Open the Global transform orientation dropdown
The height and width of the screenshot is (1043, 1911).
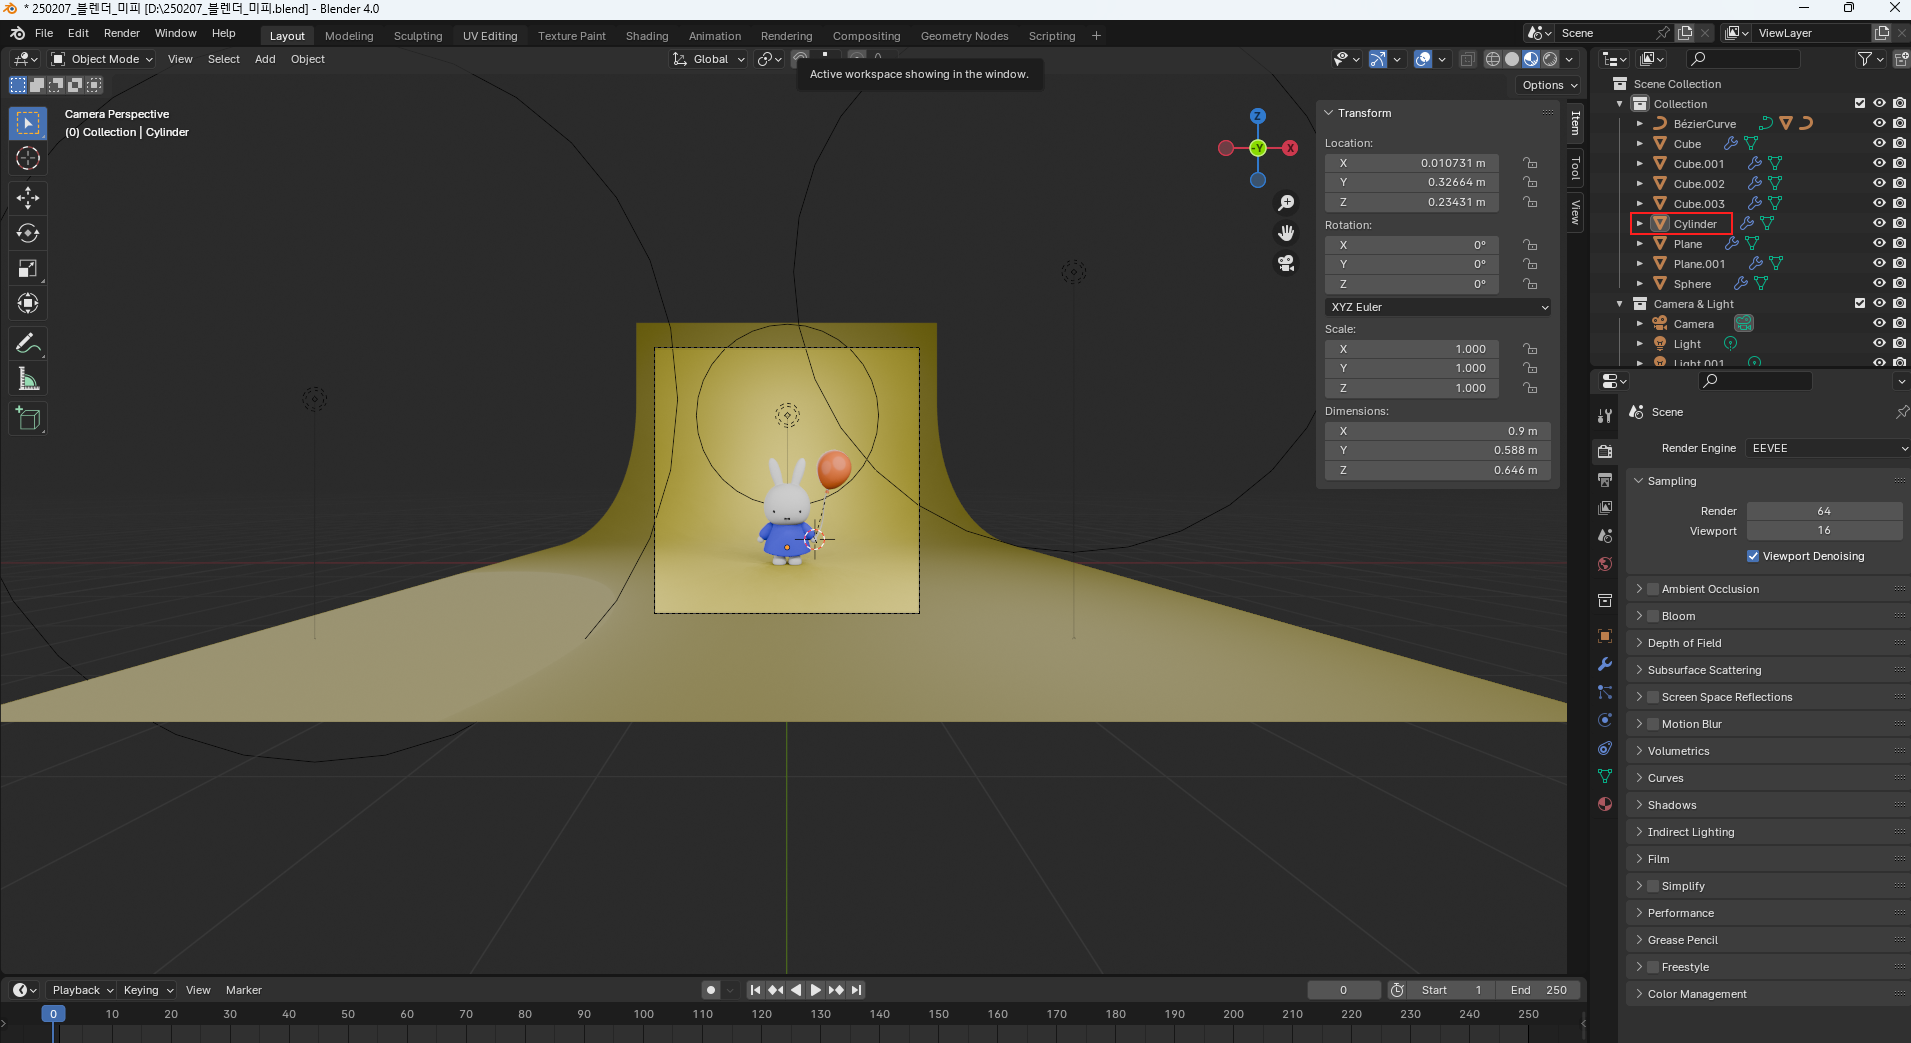click(709, 59)
